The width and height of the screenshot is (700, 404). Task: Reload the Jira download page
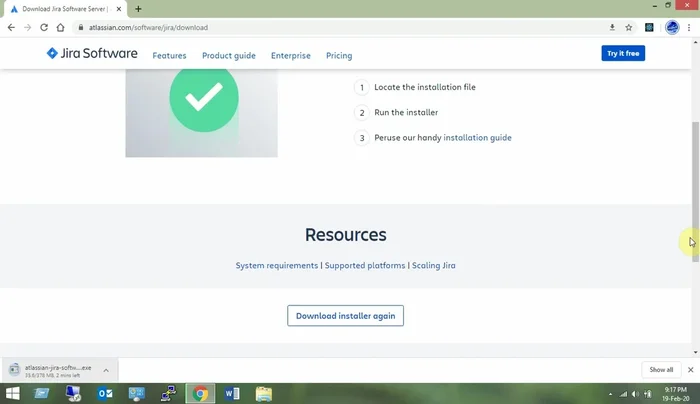(x=44, y=28)
